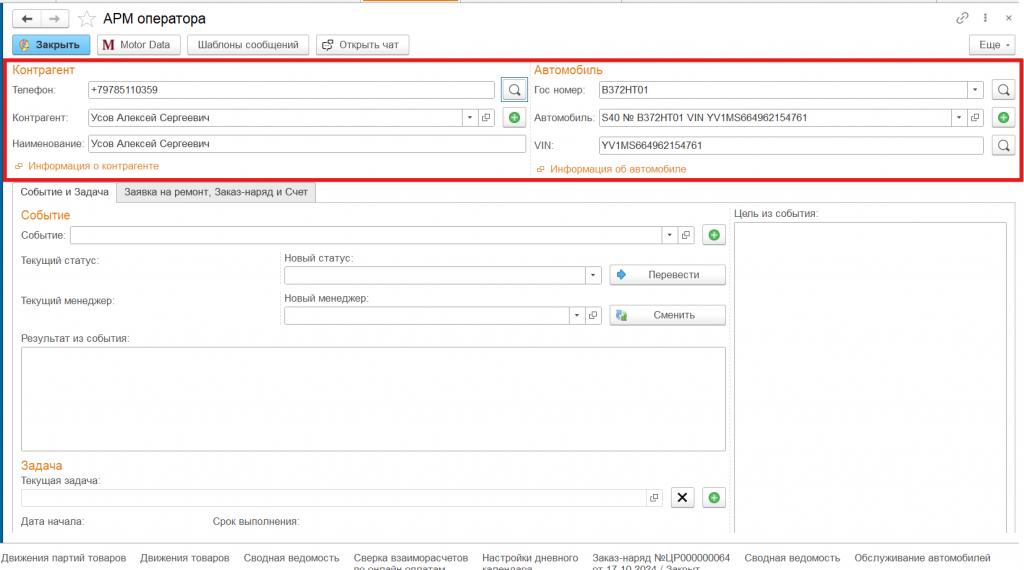Copy link using the chain icon
Screen dimensions: 1024x570
click(x=963, y=18)
